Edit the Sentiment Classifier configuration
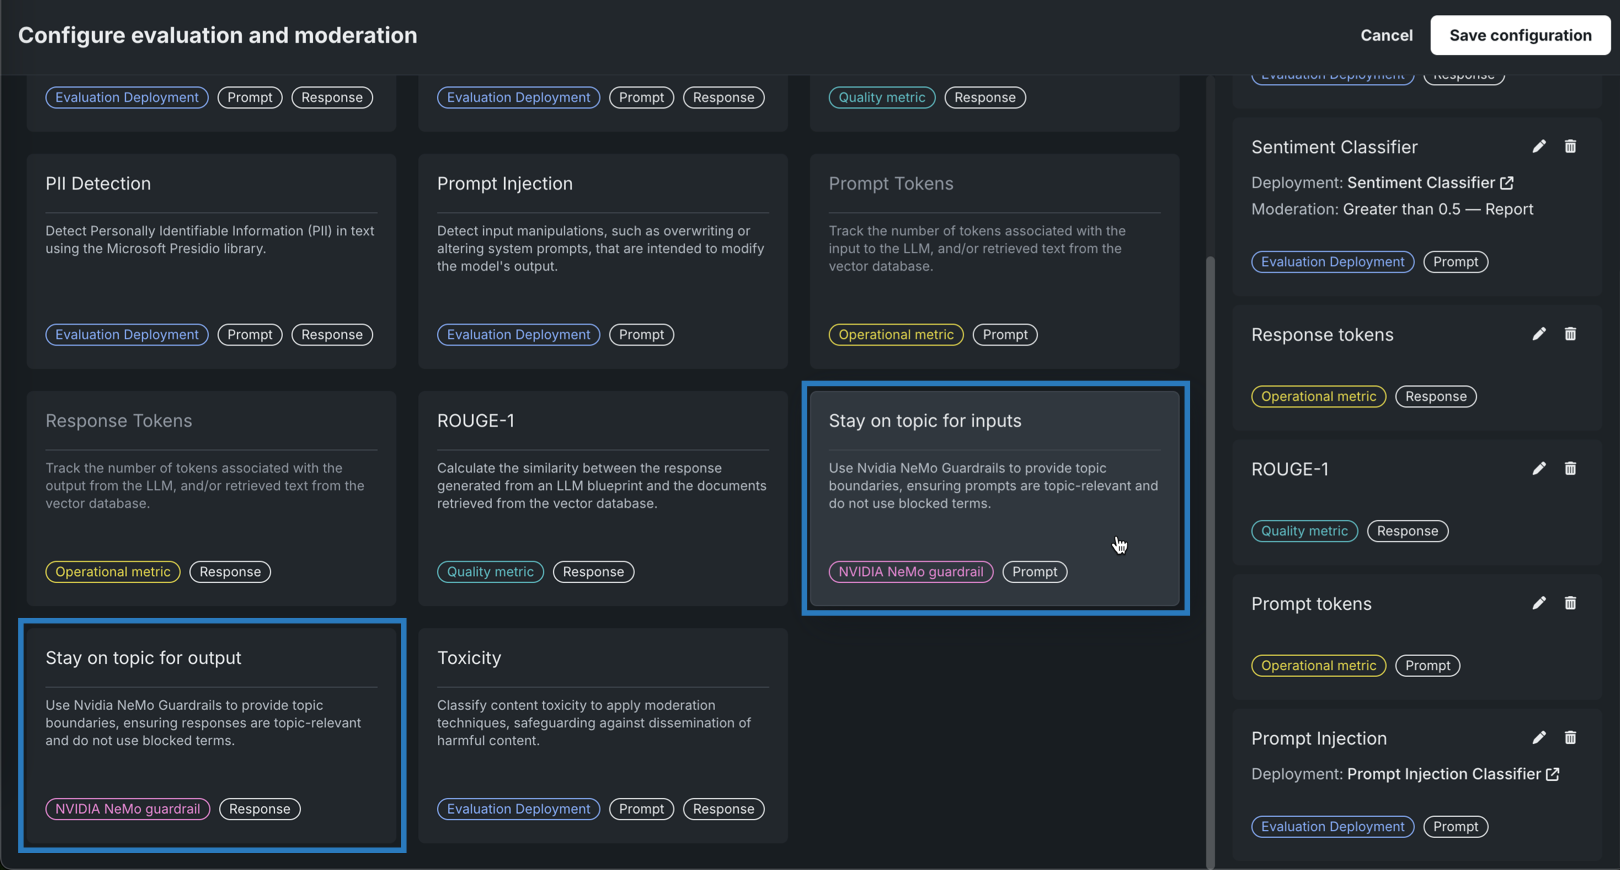The height and width of the screenshot is (870, 1620). 1539,147
